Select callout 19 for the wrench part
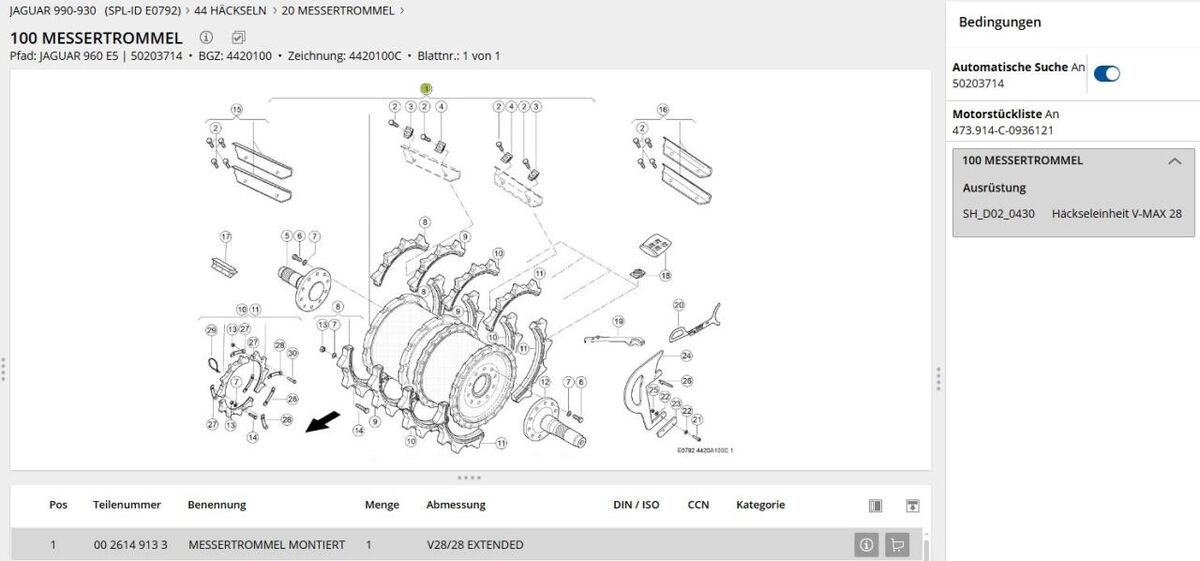The image size is (1200, 561). click(619, 321)
